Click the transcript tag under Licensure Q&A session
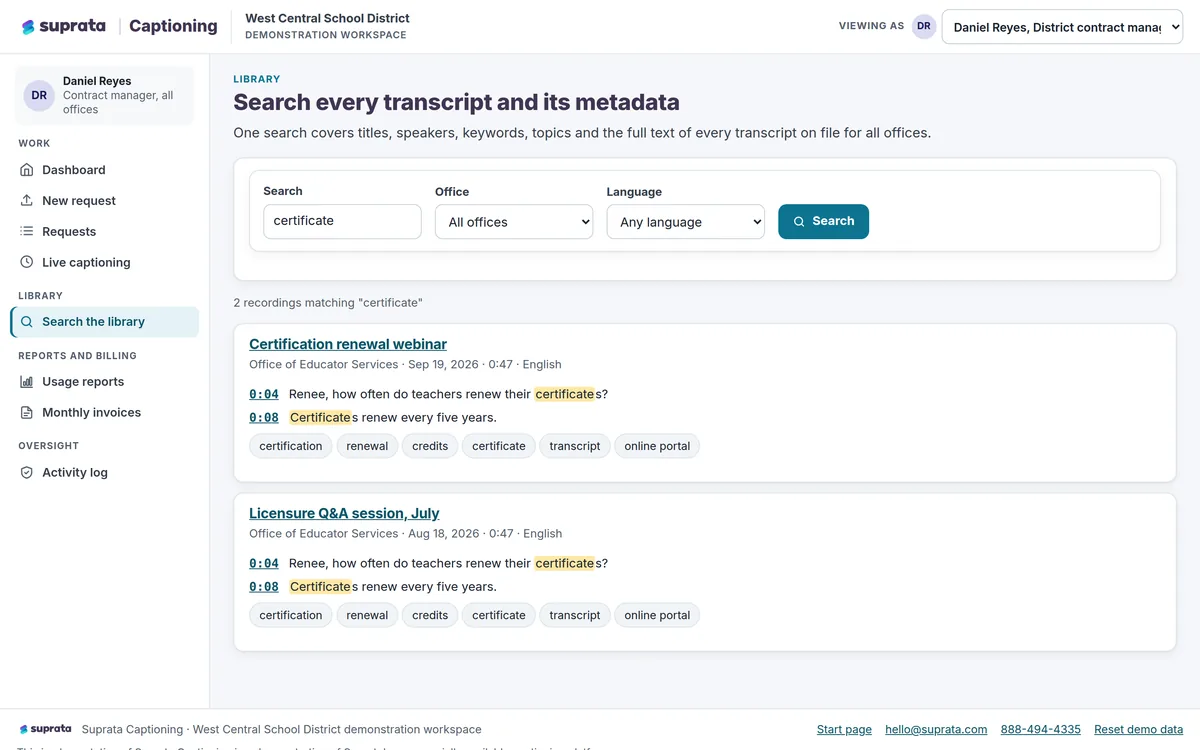 click(575, 615)
